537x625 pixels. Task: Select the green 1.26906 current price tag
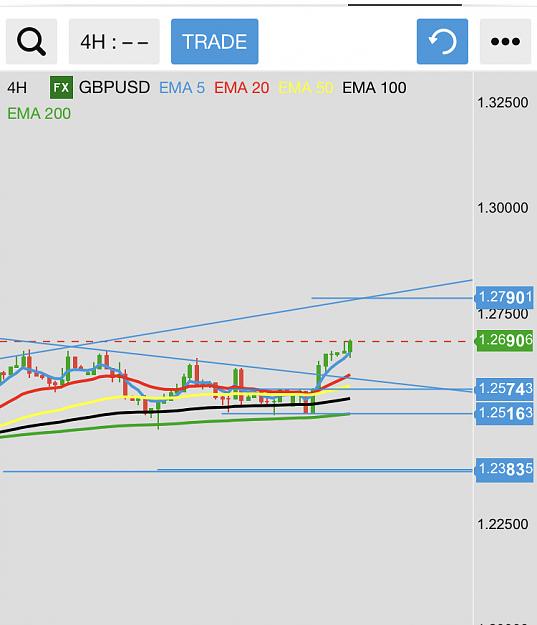[x=504, y=340]
